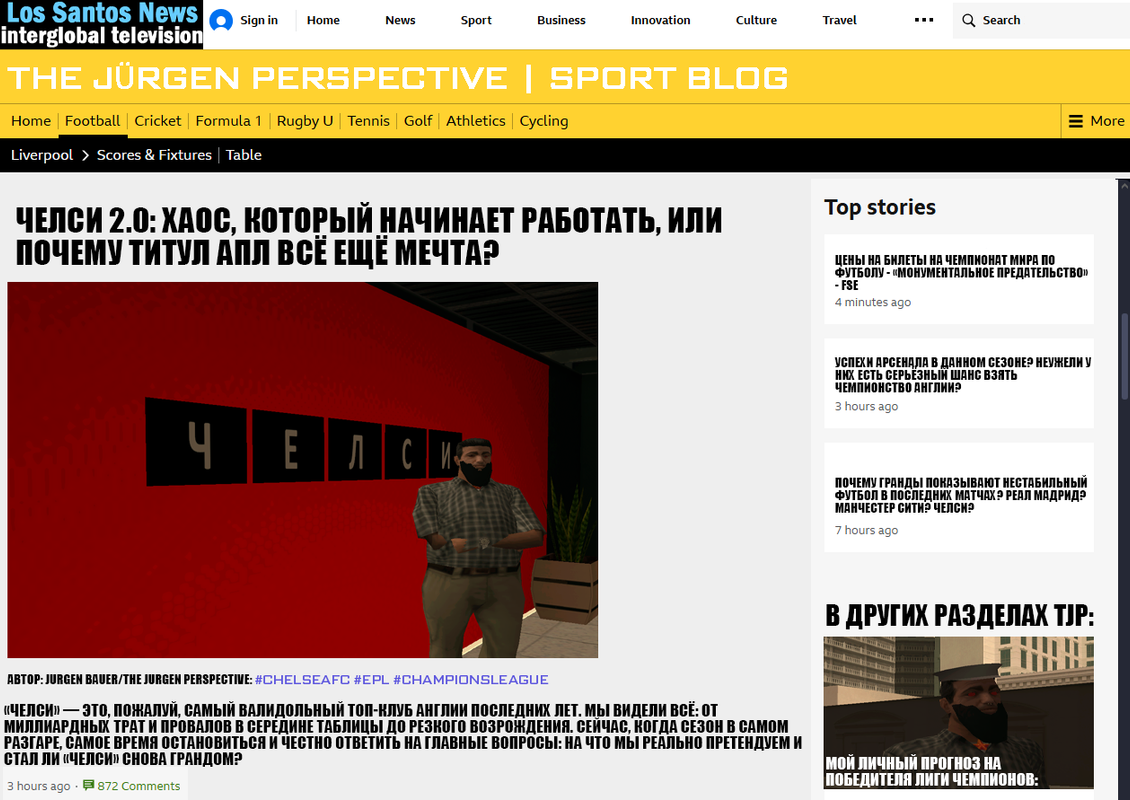1130x800 pixels.
Task: Select Home in the yellow sport menu
Action: click(x=31, y=121)
